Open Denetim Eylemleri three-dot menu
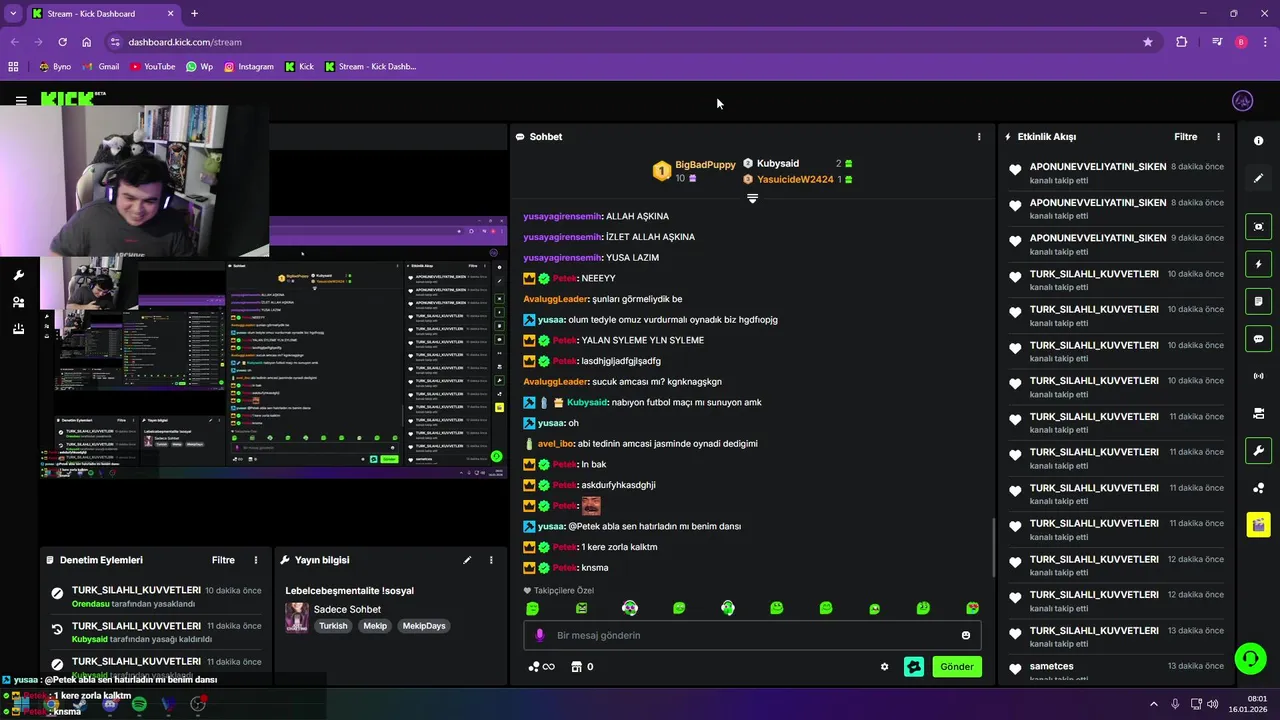This screenshot has height=720, width=1280. point(256,560)
